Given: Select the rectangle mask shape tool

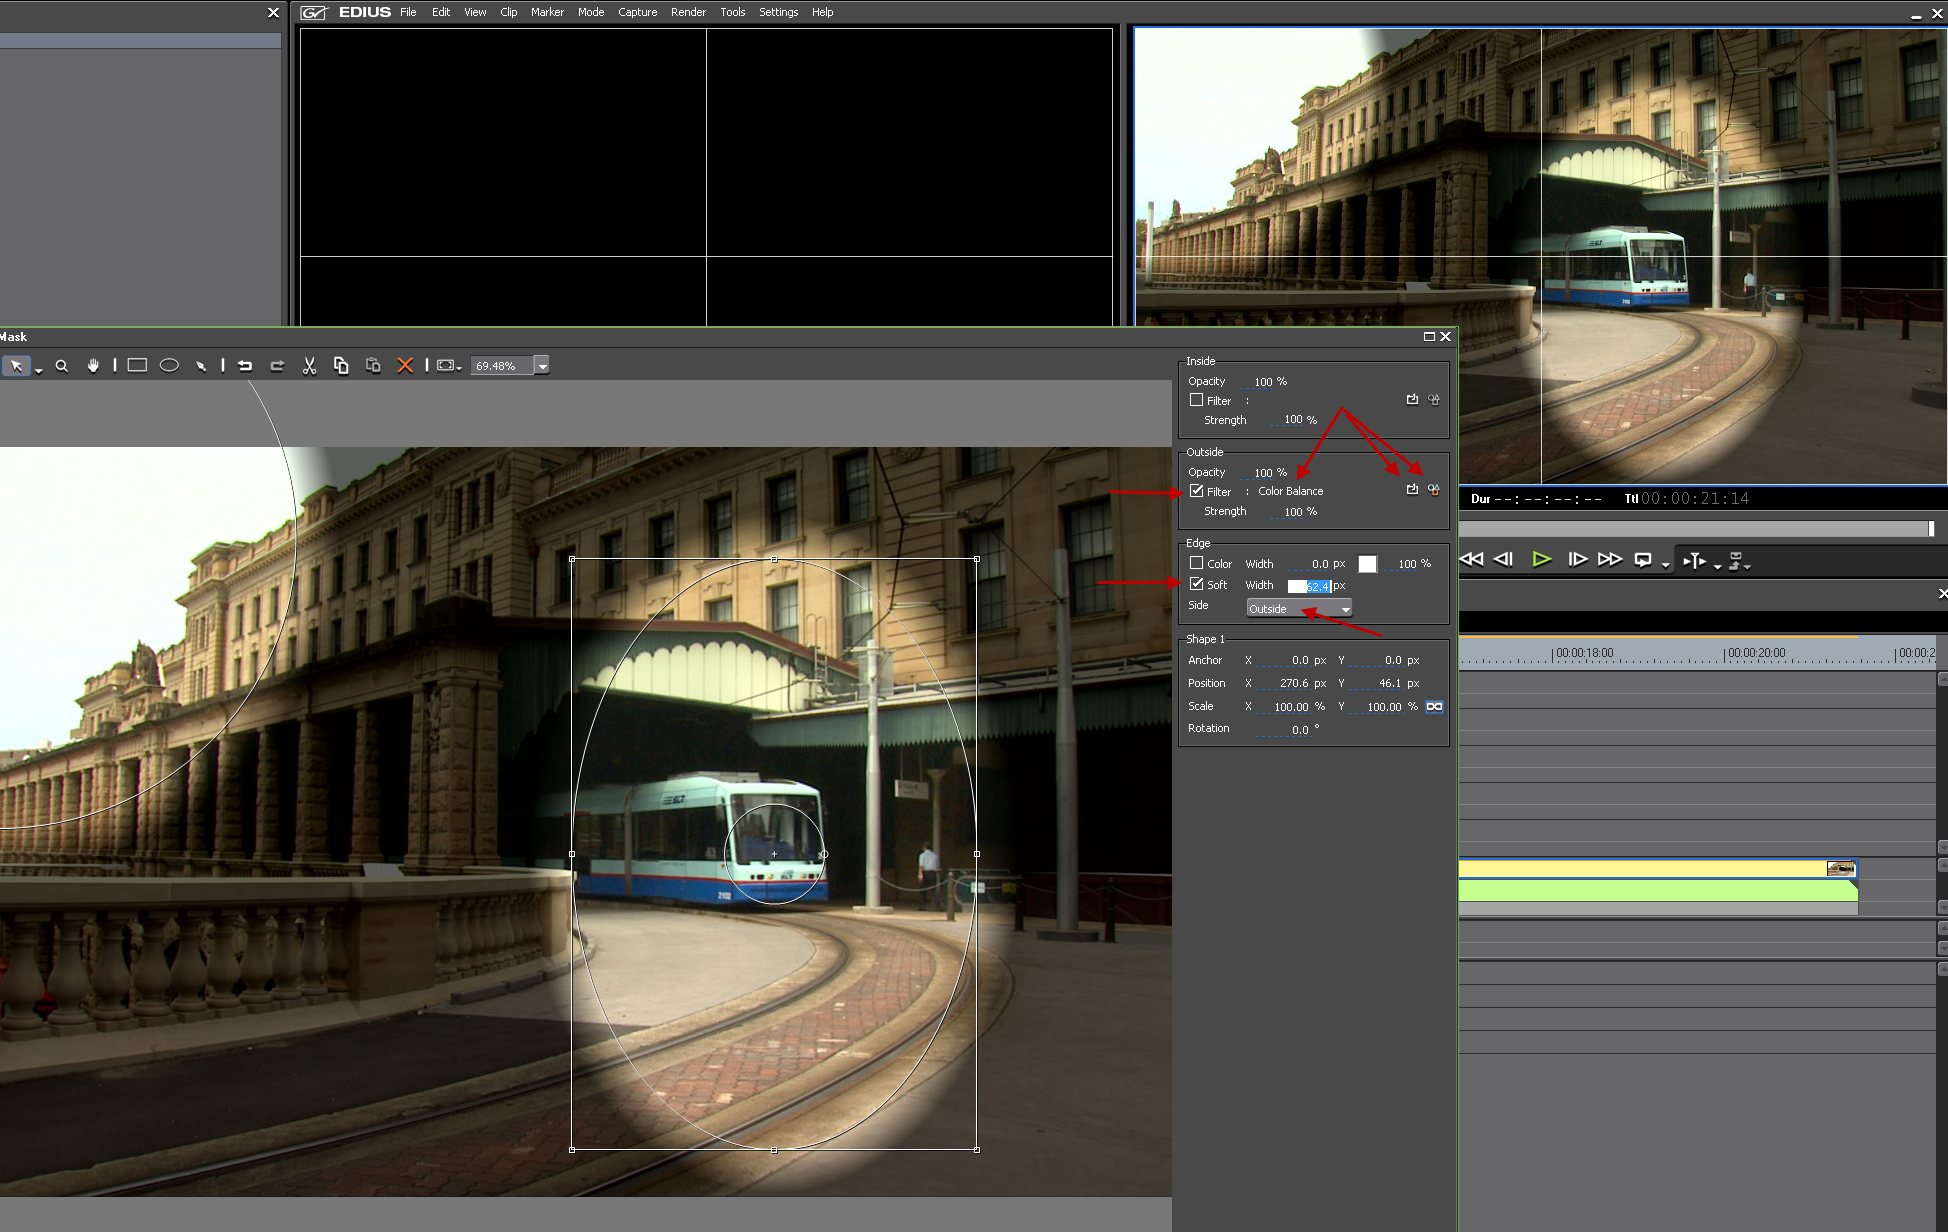Looking at the screenshot, I should pos(137,366).
